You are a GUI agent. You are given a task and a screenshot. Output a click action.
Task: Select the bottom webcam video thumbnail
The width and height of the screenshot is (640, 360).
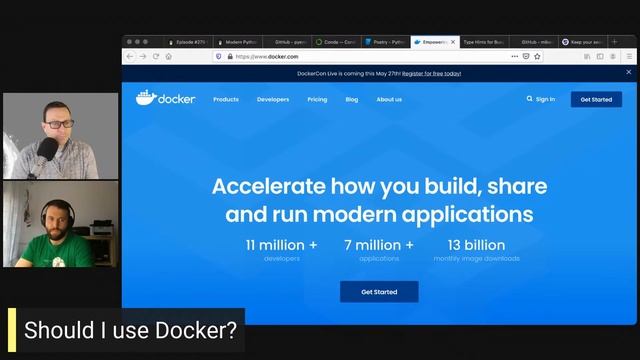(60, 224)
